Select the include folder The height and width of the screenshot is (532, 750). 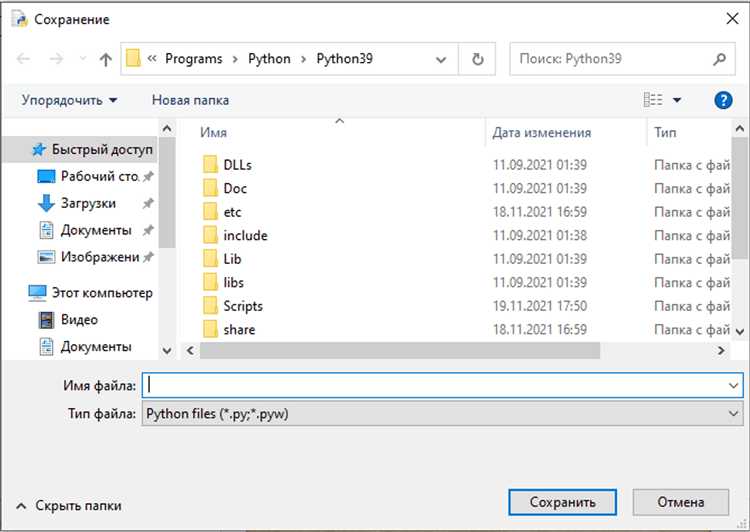[x=235, y=235]
